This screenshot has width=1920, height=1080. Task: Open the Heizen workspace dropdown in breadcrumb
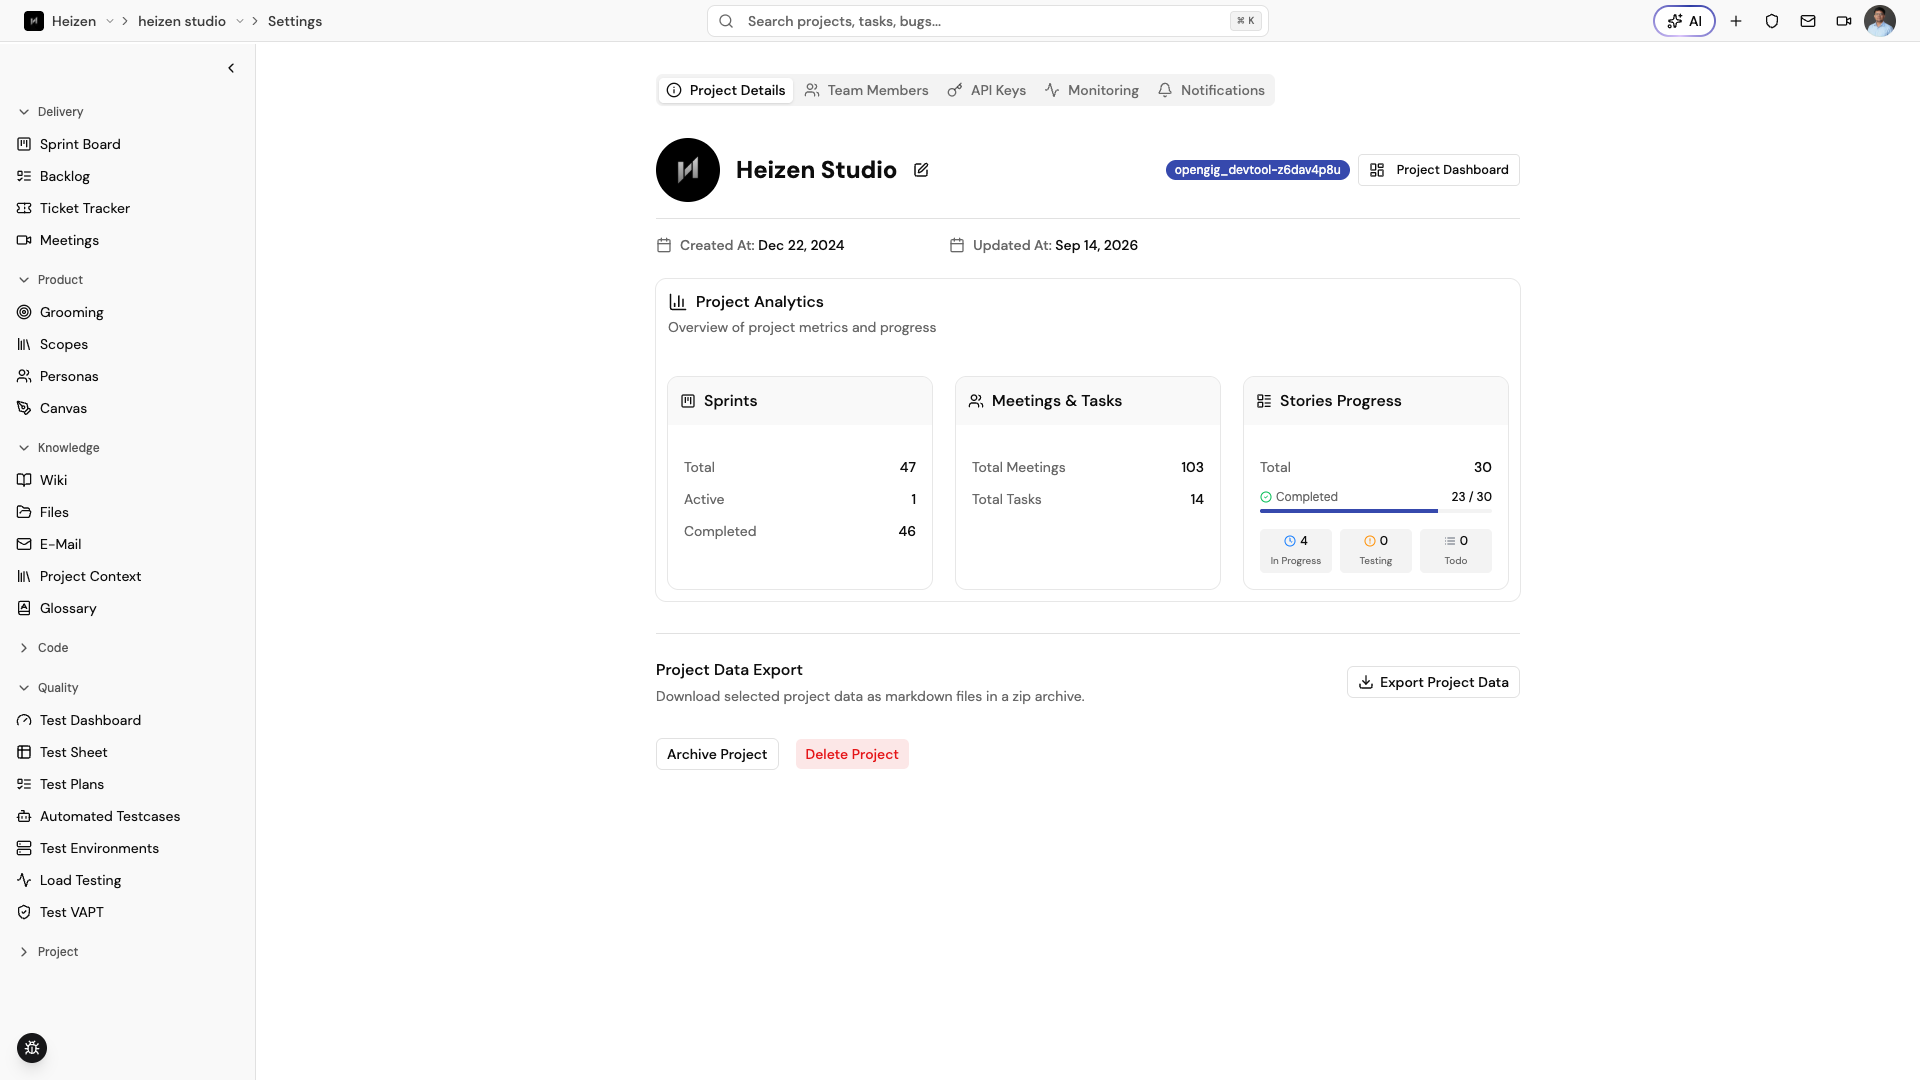point(110,21)
